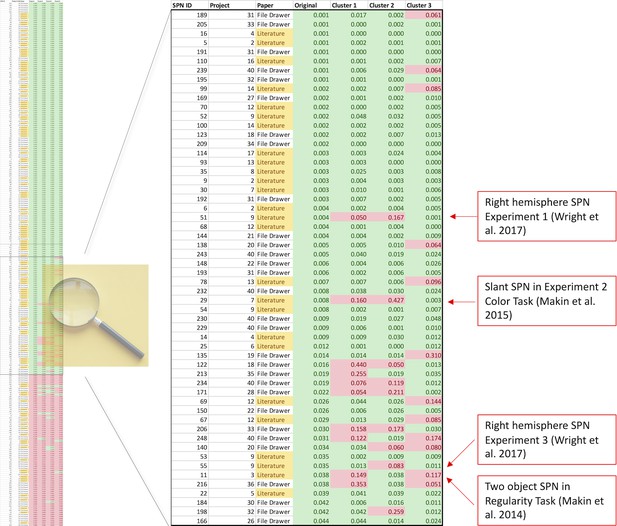
Task: Click the red Cluster 1 value 0.255
Action: 349,374
